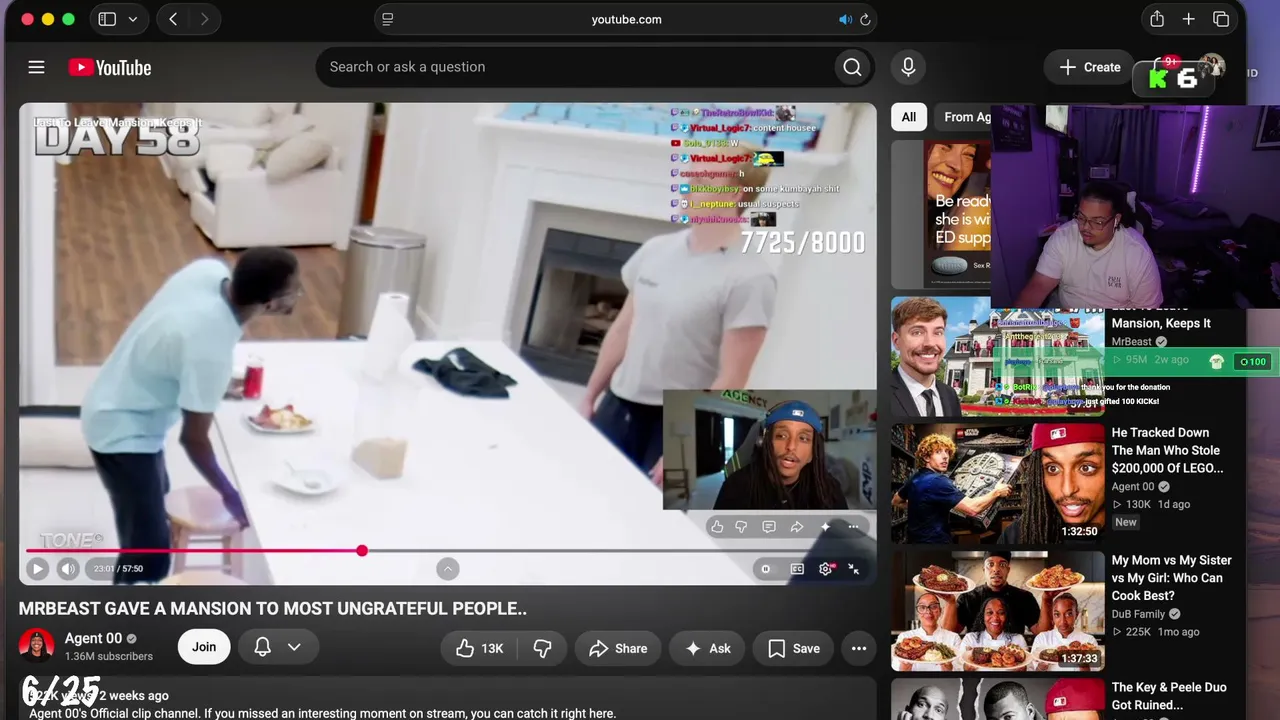The image size is (1280, 720).
Task: Join the Agent 00 channel
Action: 204,647
